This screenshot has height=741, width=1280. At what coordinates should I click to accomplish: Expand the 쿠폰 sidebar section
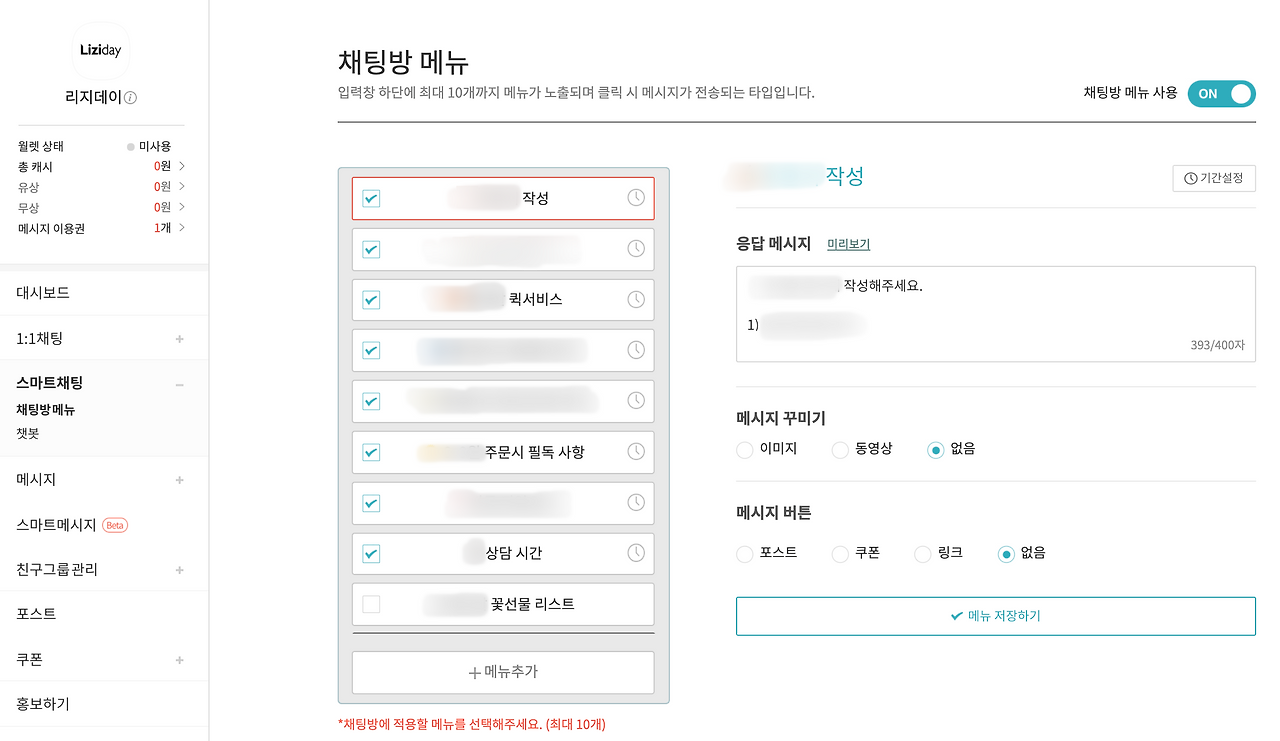tap(178, 659)
